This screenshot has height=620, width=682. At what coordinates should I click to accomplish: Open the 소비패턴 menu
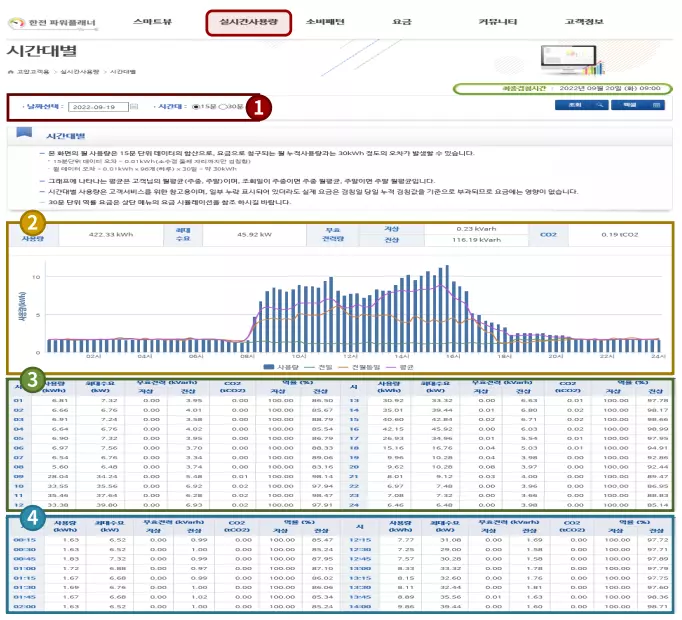pos(325,22)
